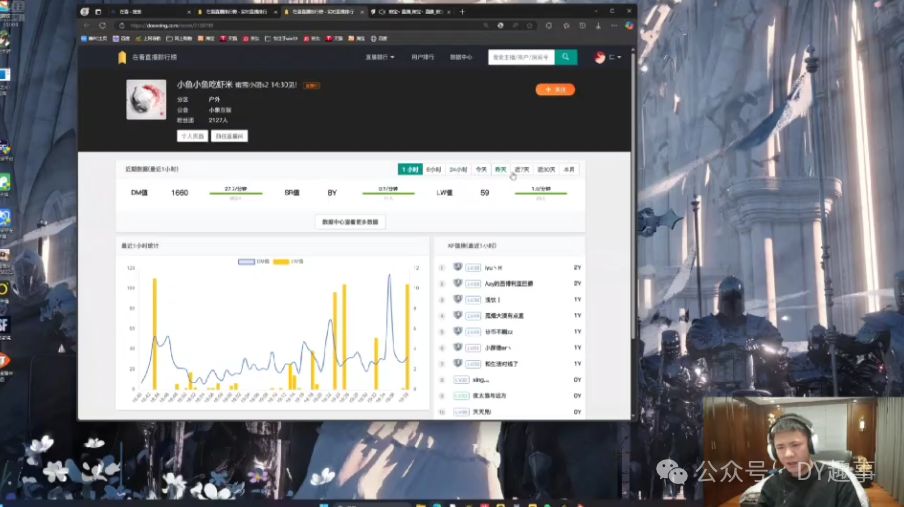904x507 pixels.
Task: Click the browser profile icon near tabs
Action: click(x=85, y=12)
